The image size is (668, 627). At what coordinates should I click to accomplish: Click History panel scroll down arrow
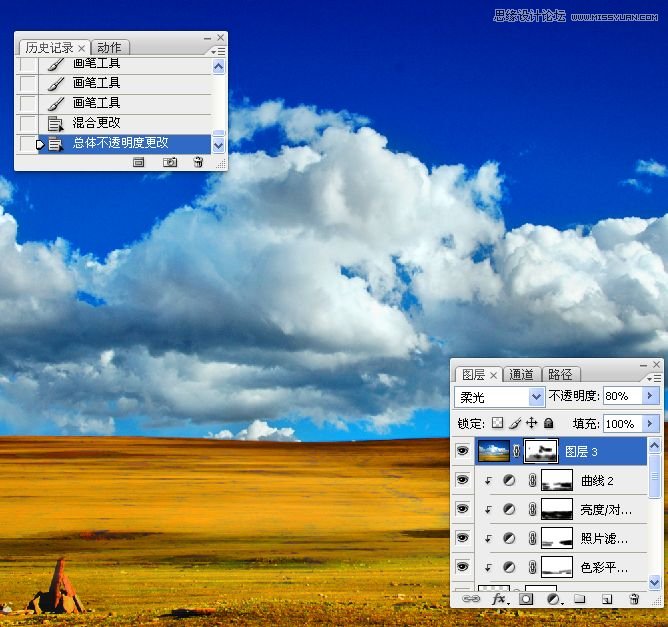pyautogui.click(x=218, y=146)
